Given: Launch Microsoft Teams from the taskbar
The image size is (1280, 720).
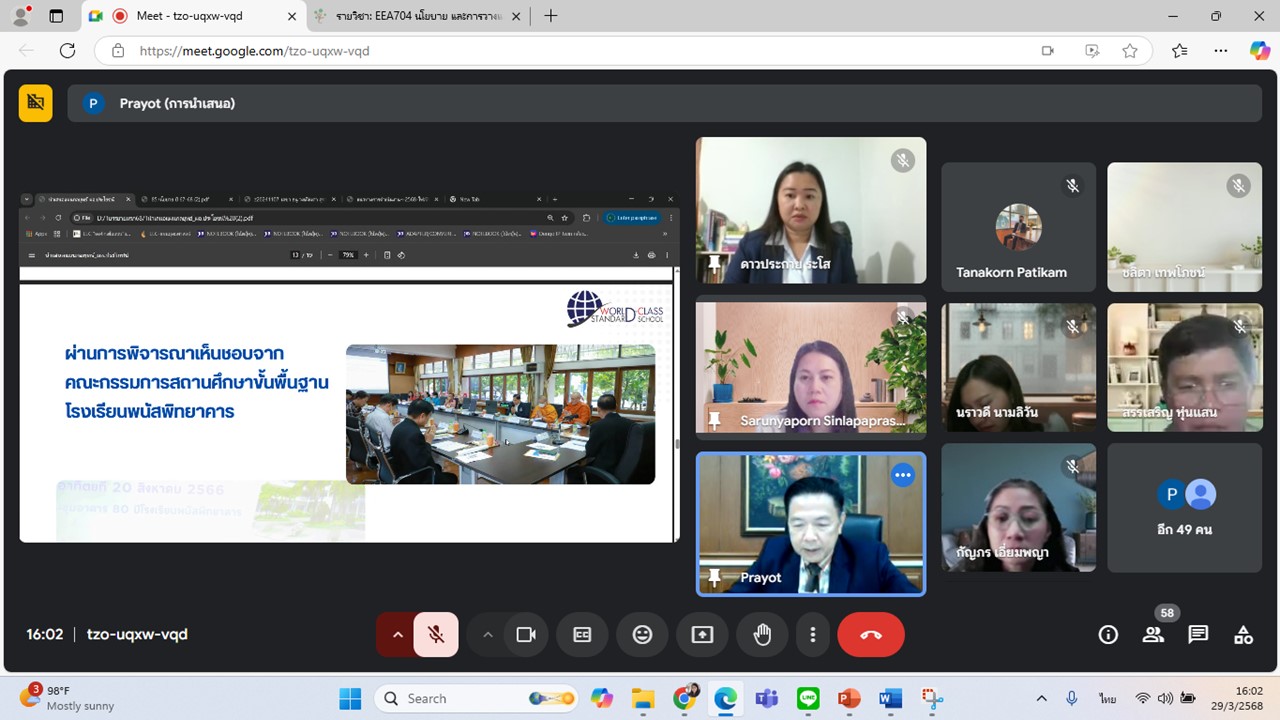Looking at the screenshot, I should (x=767, y=698).
